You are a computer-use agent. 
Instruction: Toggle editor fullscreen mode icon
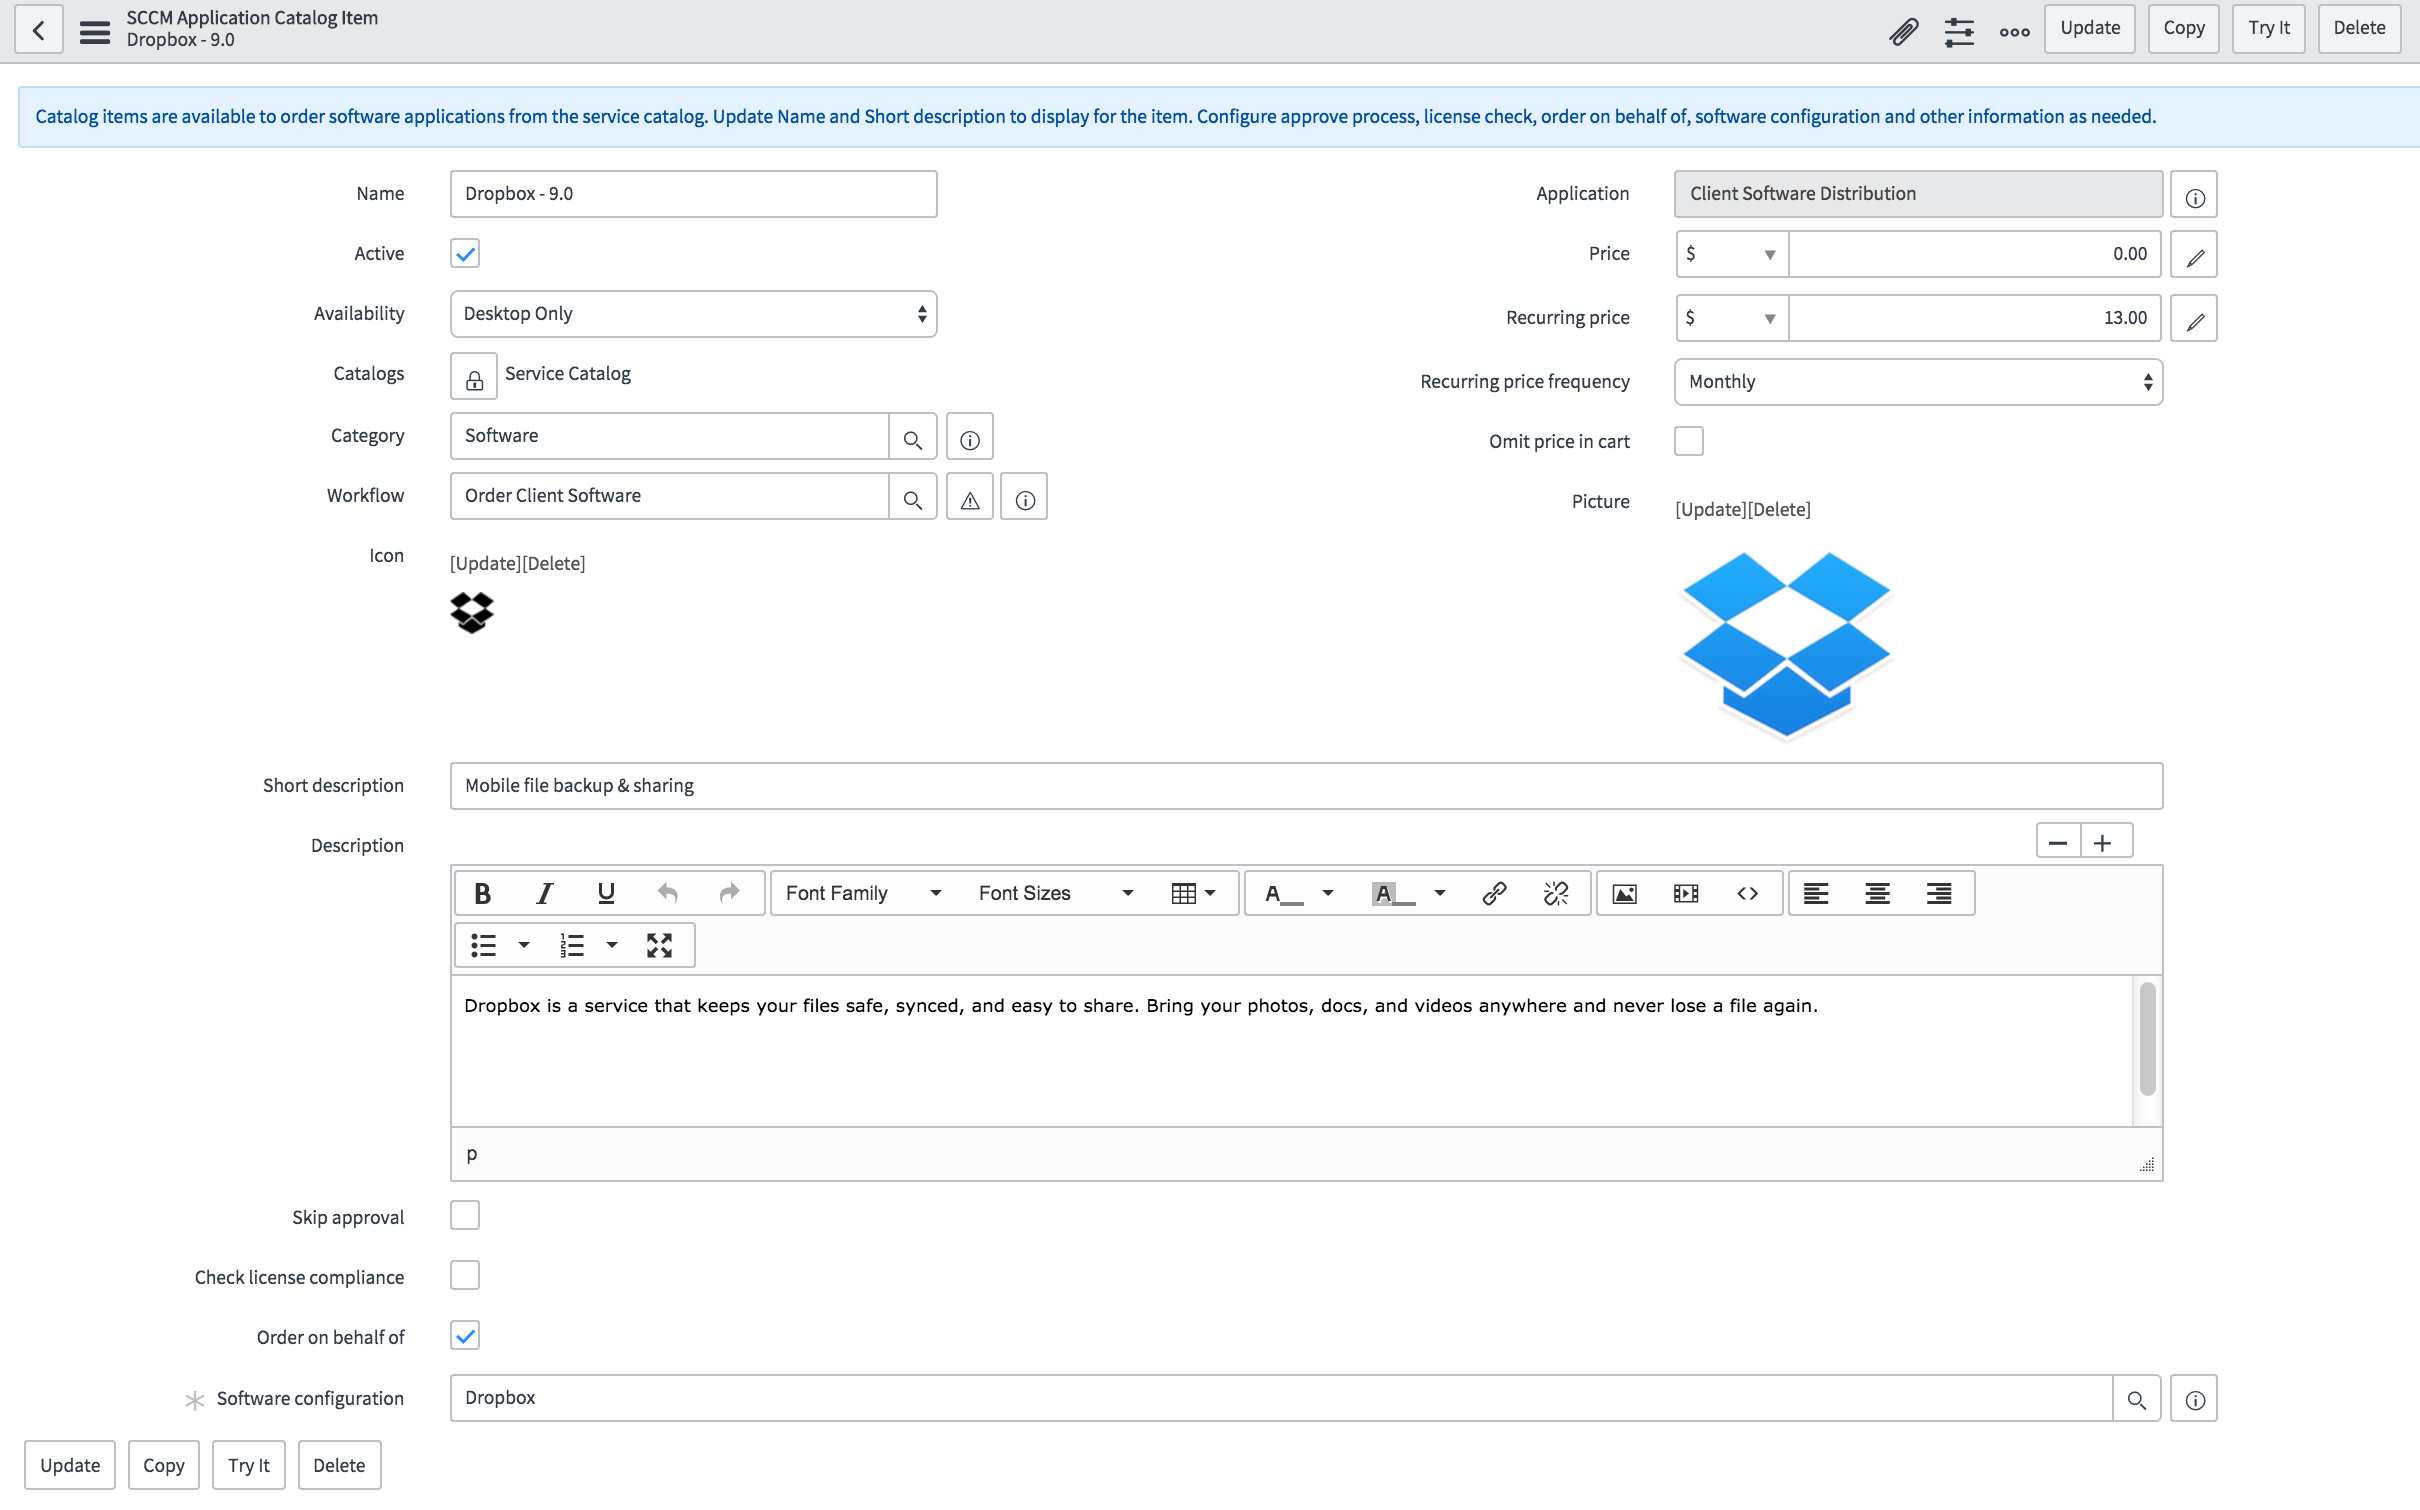pyautogui.click(x=659, y=945)
